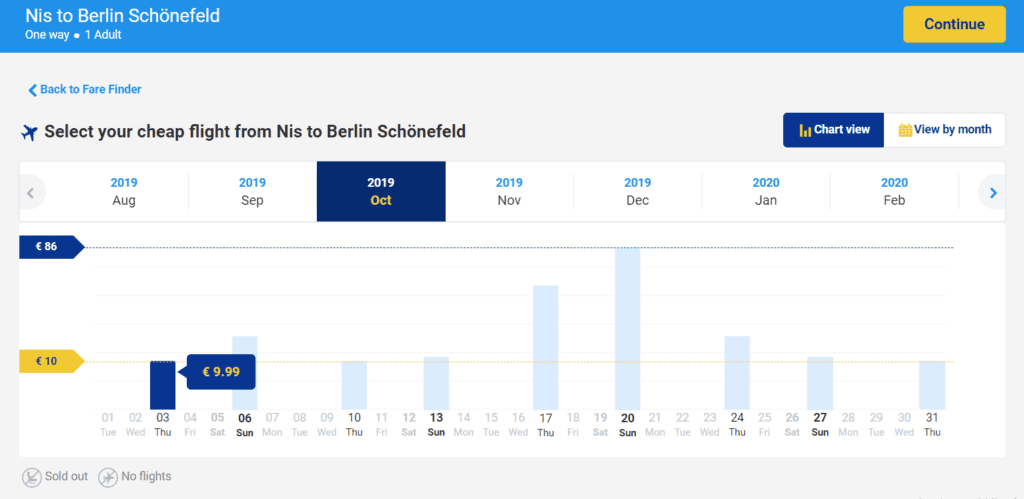Screen dimensions: 1024x499
Task: Select the 2019 Nov month tab
Action: [509, 191]
